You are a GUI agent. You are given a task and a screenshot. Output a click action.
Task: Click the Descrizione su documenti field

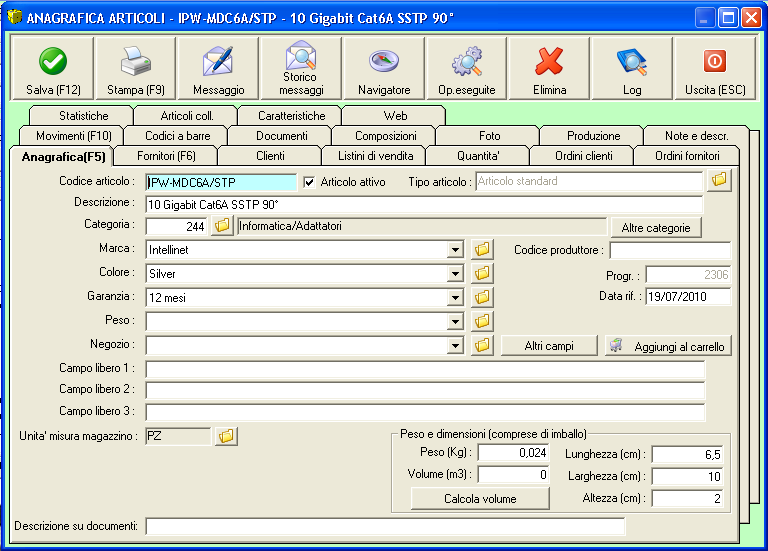[385, 526]
